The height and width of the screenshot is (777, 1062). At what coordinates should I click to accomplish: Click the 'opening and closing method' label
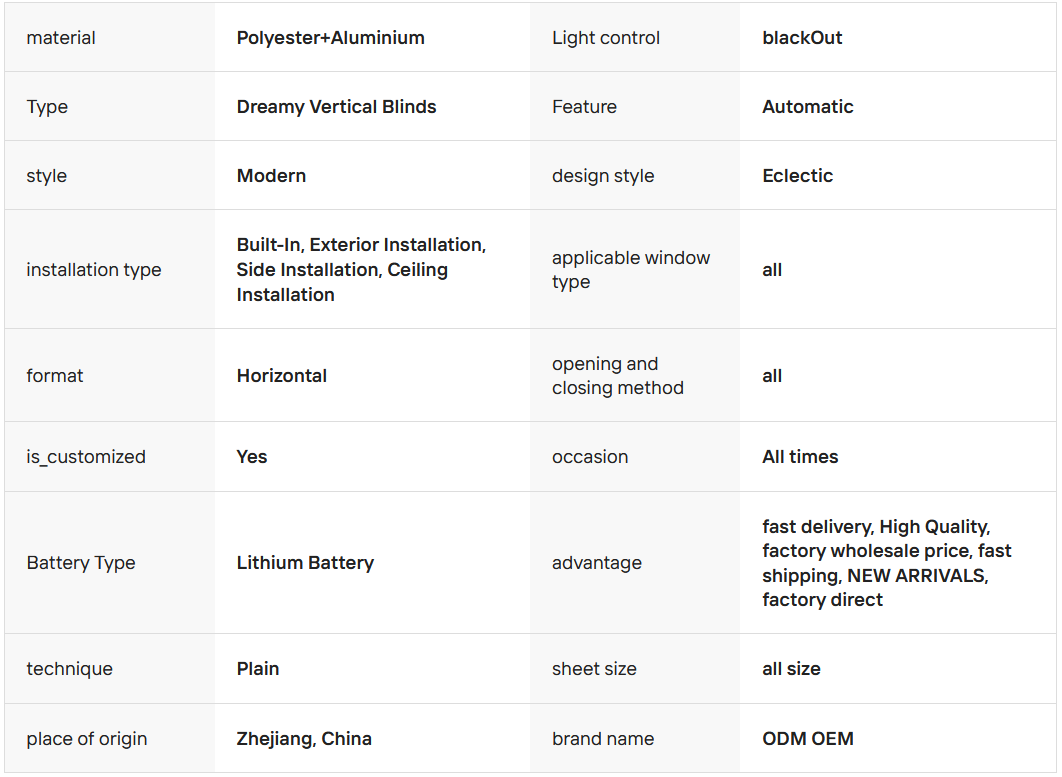point(618,376)
